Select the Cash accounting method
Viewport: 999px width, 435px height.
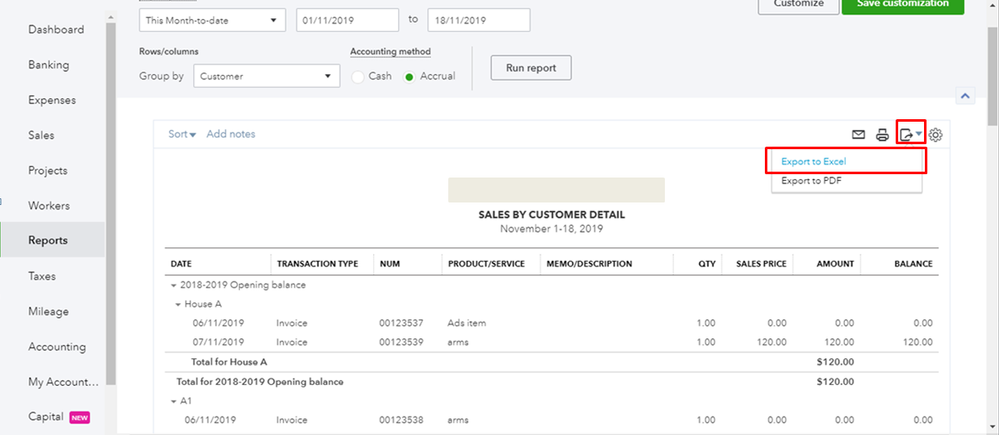(359, 76)
